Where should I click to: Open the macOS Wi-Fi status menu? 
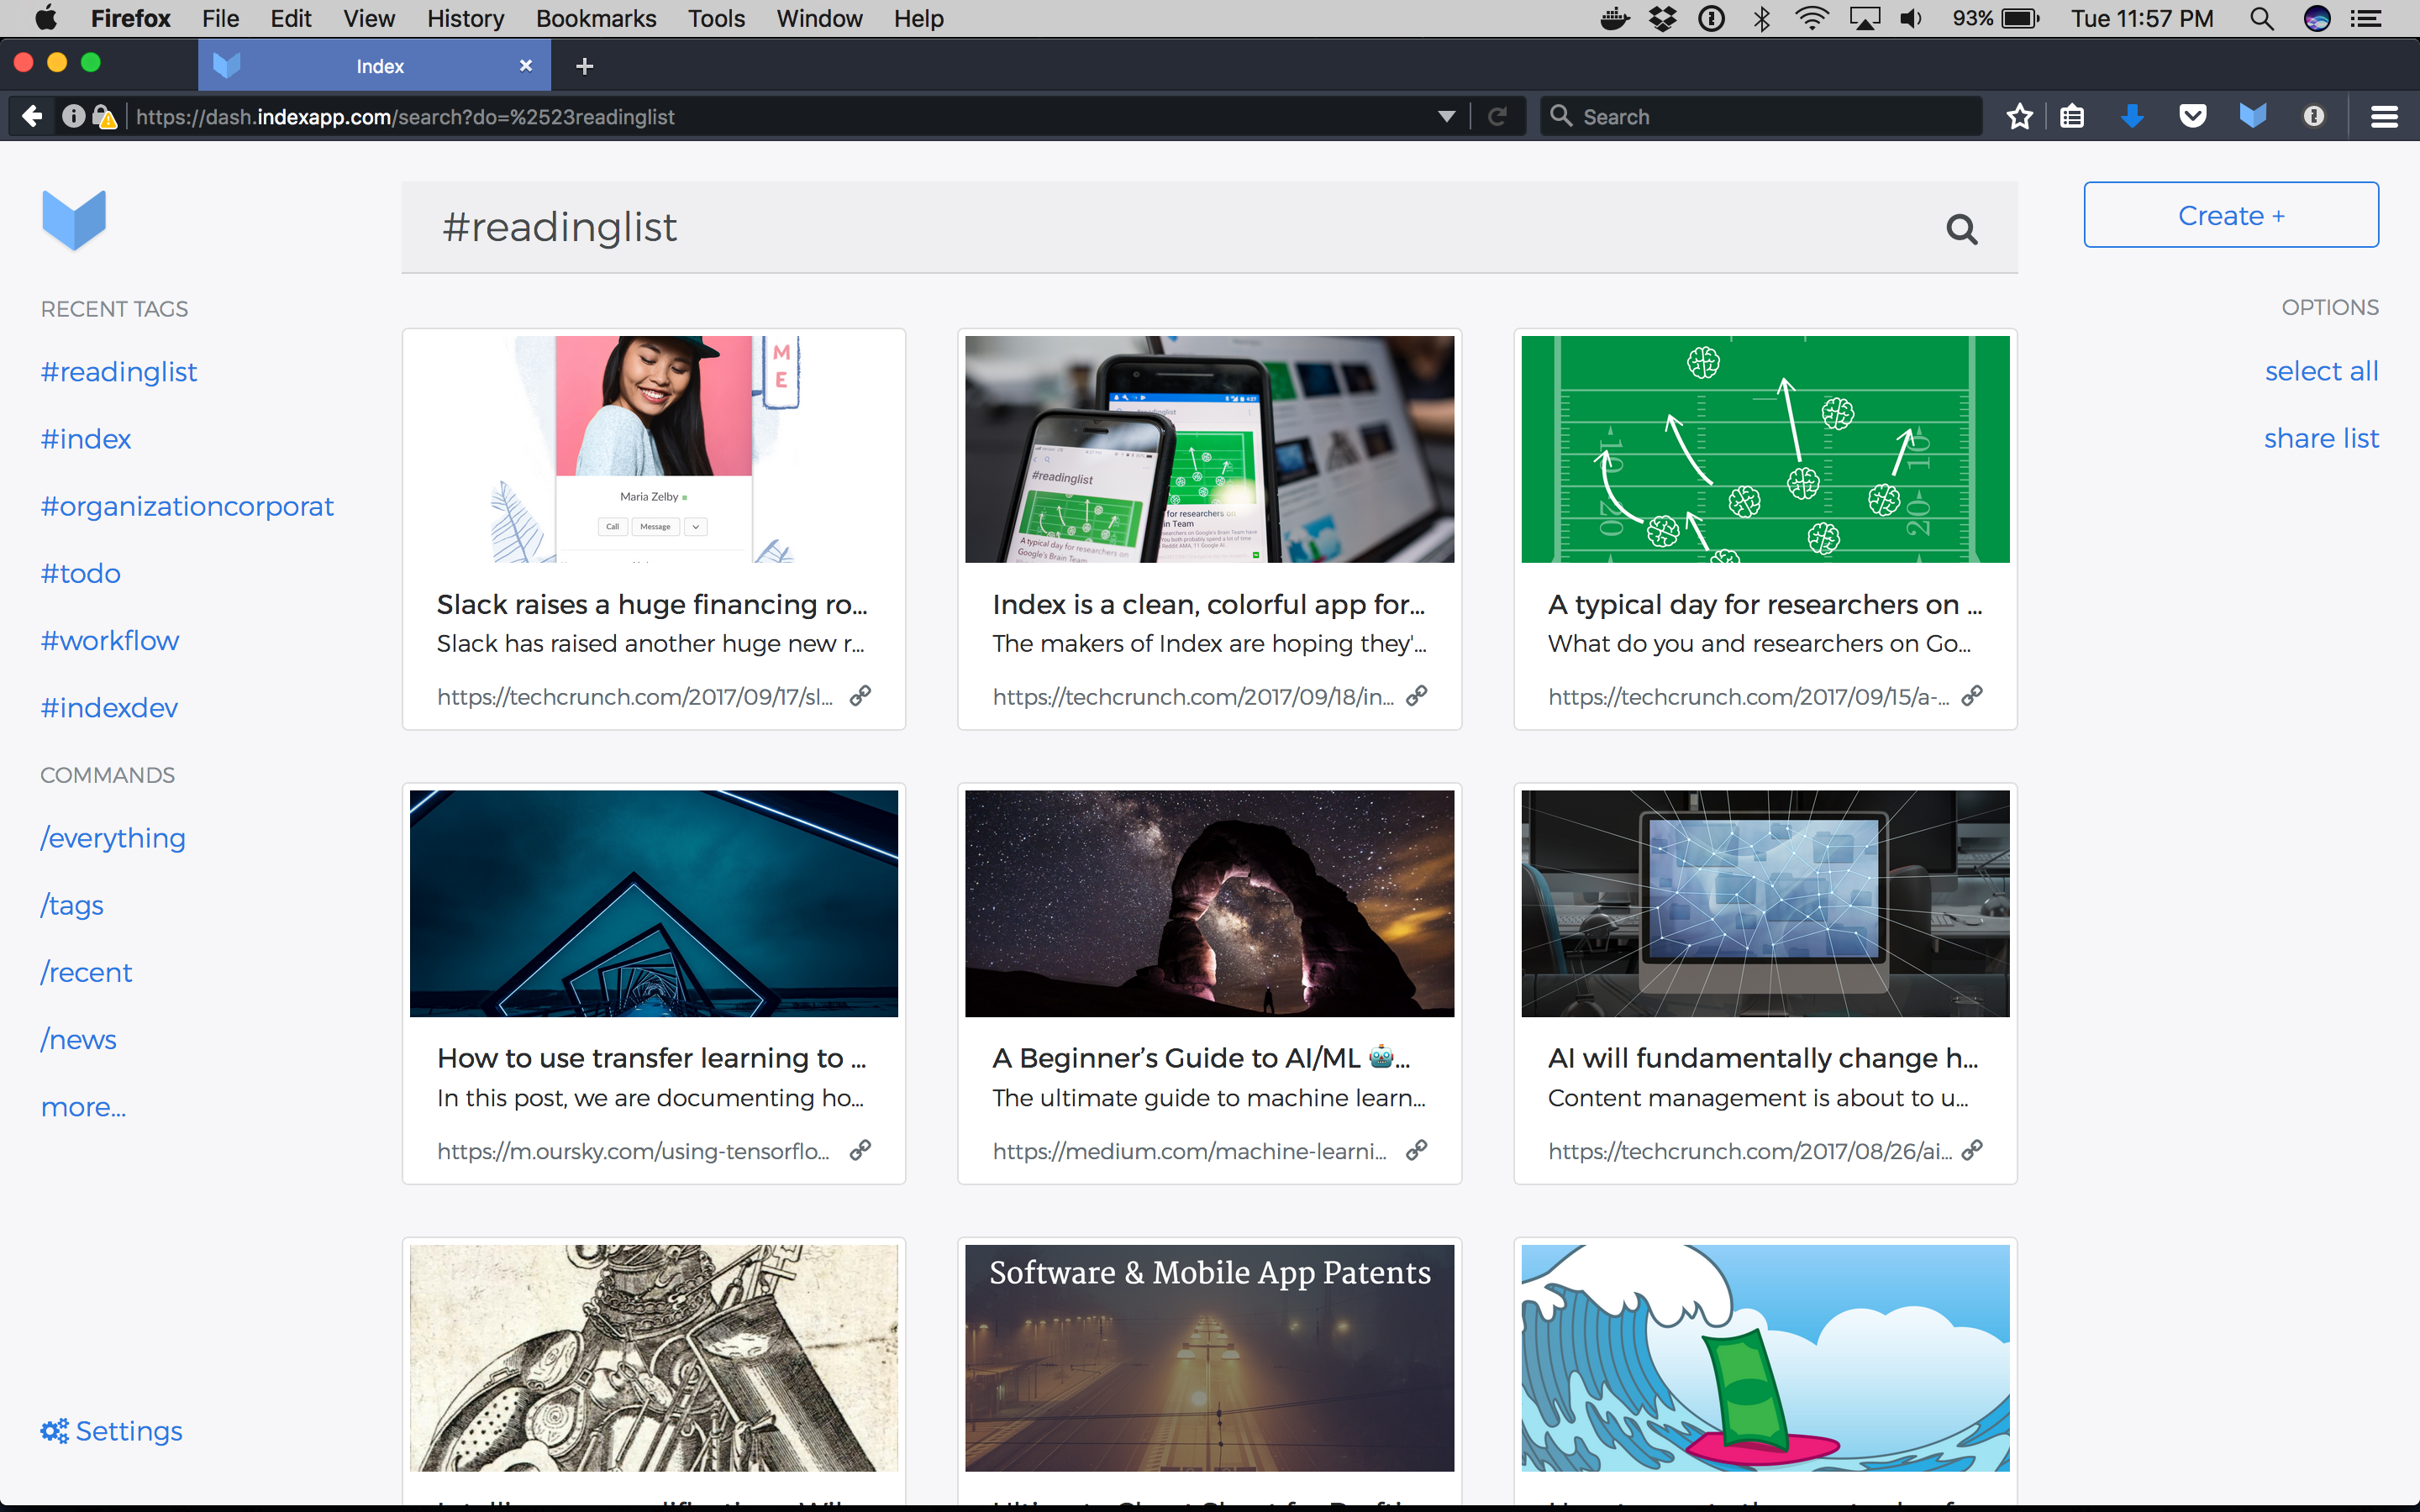pyautogui.click(x=1811, y=18)
